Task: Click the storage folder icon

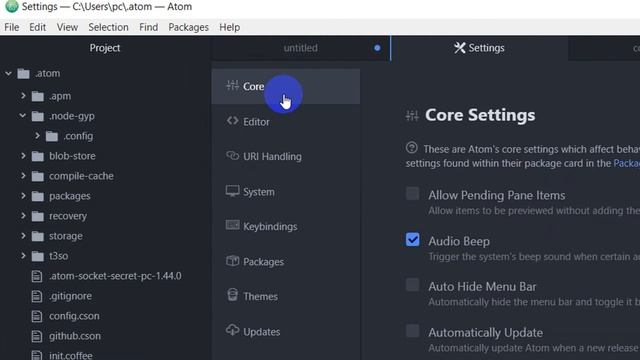Action: pyautogui.click(x=38, y=236)
